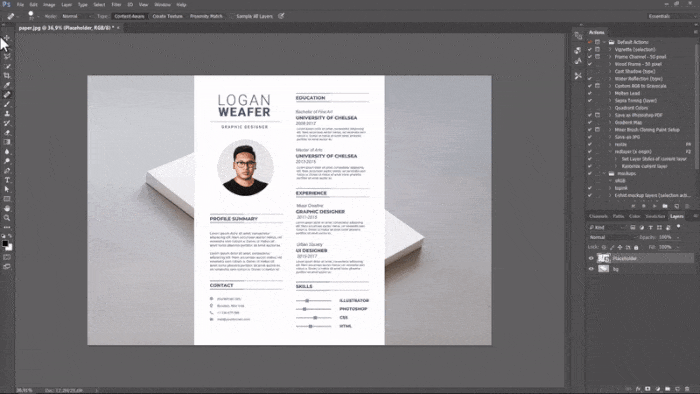Toggle Quick Mask mode icon
700x394 pixels.
point(7,257)
